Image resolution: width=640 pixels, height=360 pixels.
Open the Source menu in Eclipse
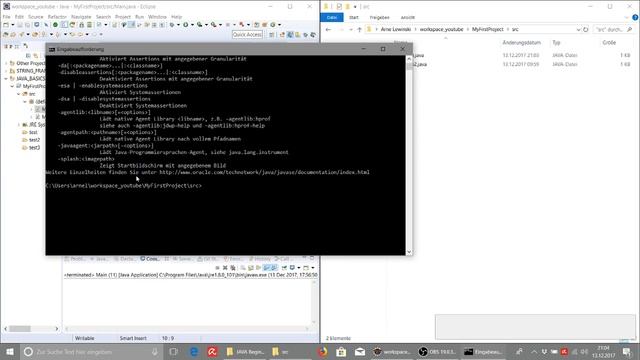[35, 17]
